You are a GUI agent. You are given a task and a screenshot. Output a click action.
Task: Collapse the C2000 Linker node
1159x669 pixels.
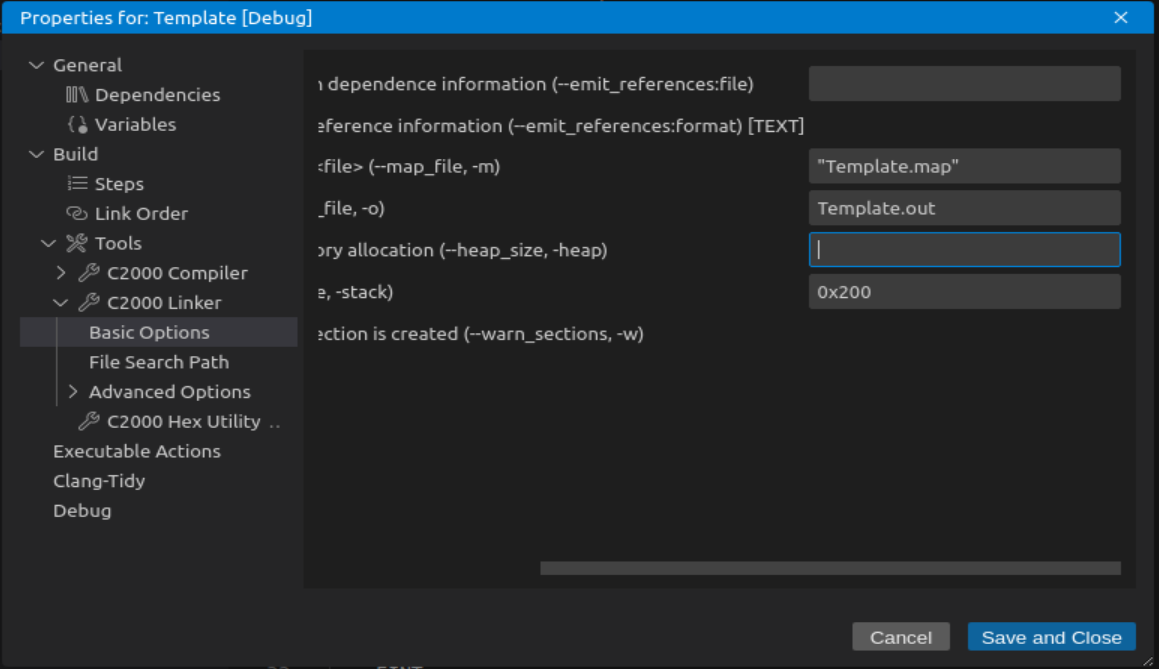coord(61,302)
